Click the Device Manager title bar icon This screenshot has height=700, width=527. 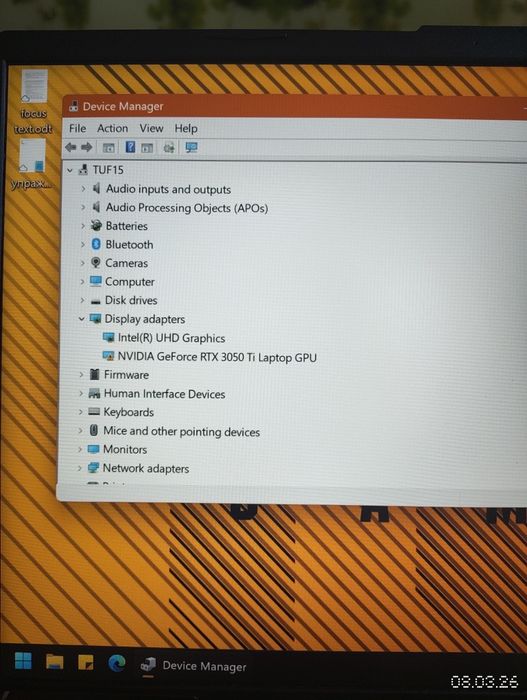[73, 106]
